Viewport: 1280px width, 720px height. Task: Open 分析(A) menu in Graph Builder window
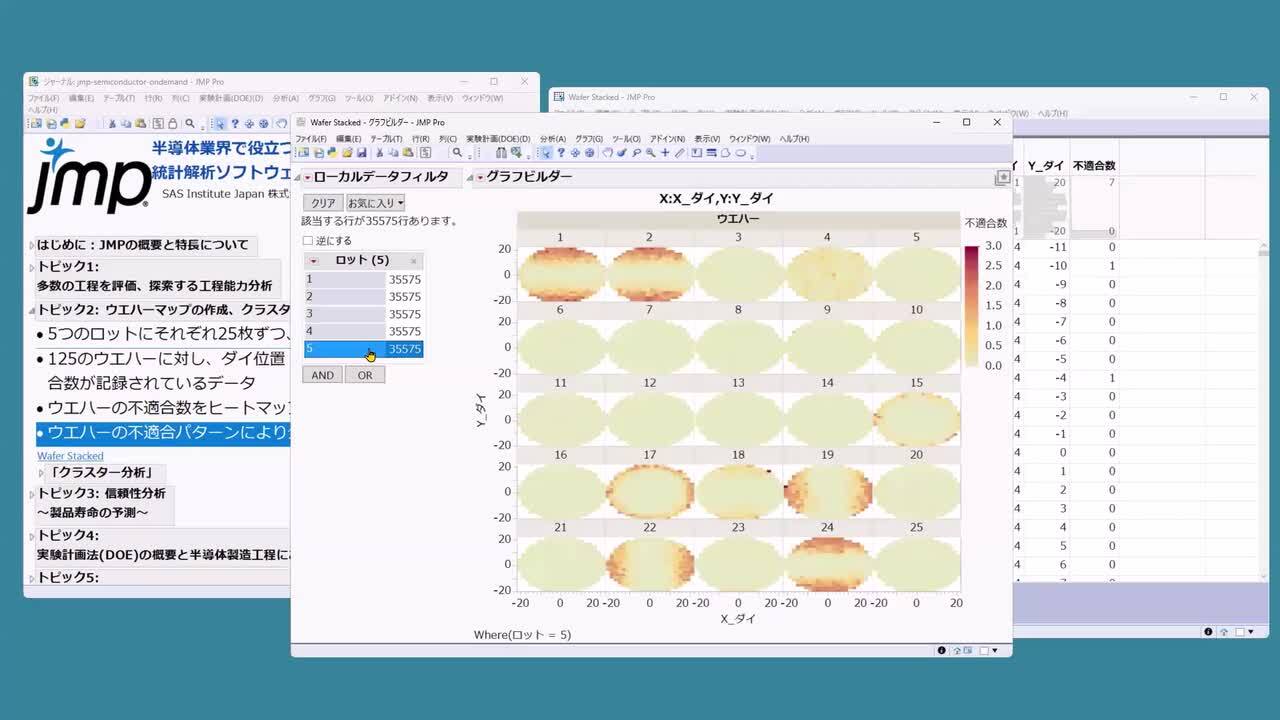pos(553,139)
